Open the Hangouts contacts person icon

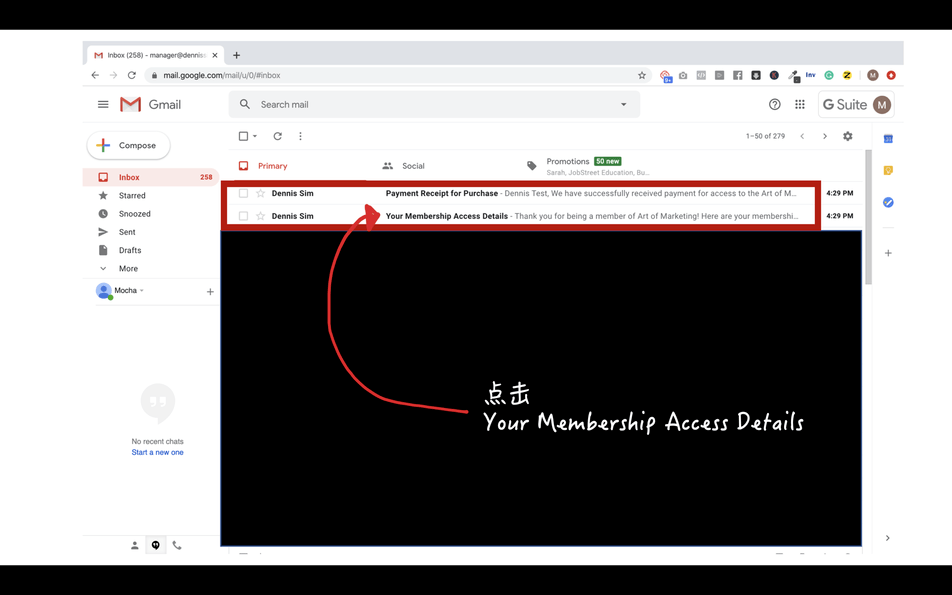coord(135,545)
